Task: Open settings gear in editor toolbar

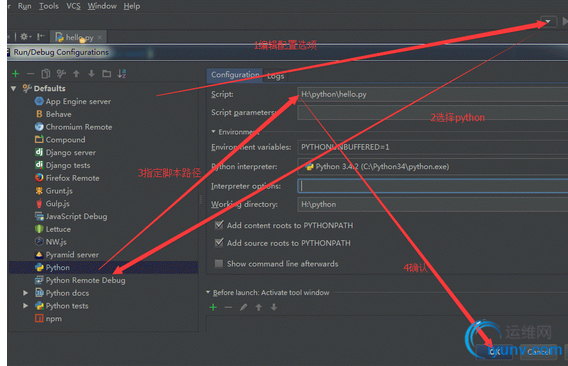Action: pos(25,37)
